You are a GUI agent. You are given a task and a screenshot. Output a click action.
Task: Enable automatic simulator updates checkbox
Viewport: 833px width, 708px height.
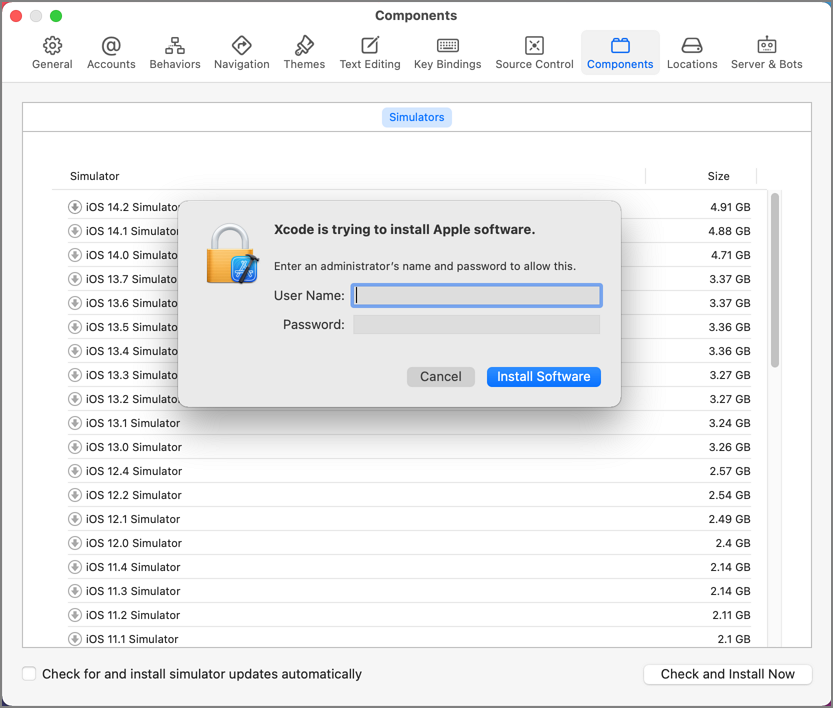(x=29, y=674)
